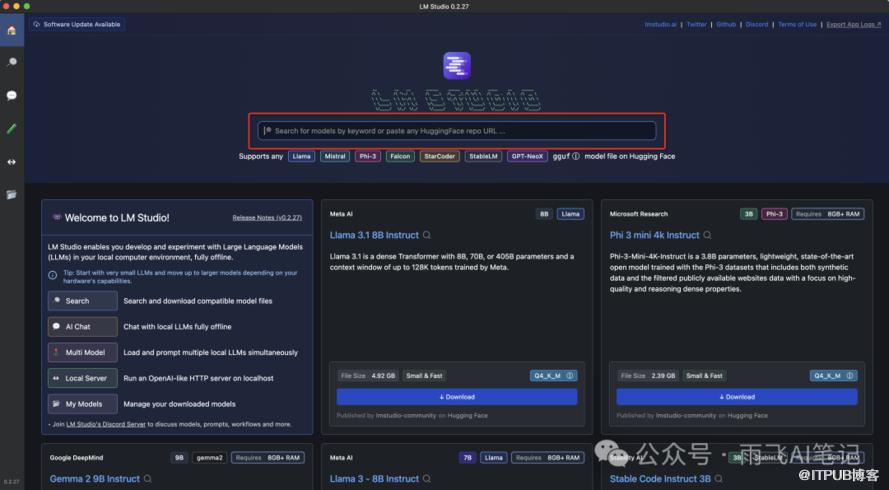889x490 pixels.
Task: Click info icon on Phi 3 mini Q4_K_M badge
Action: (850, 375)
